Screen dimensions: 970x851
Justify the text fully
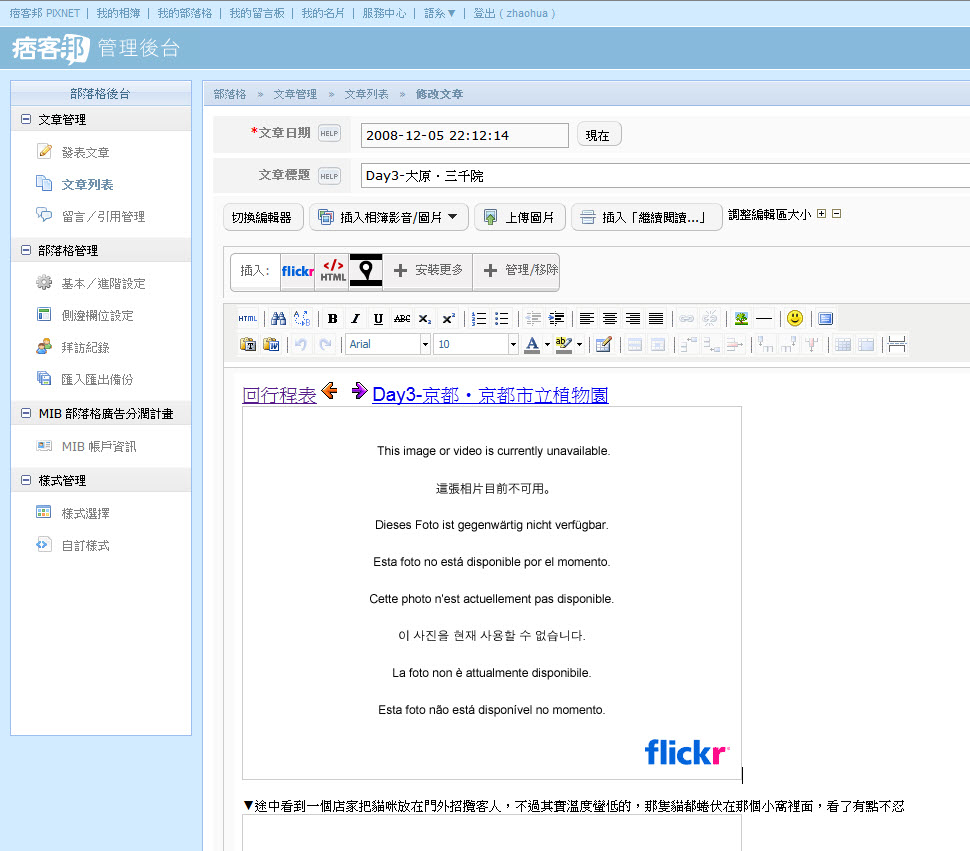pyautogui.click(x=656, y=319)
